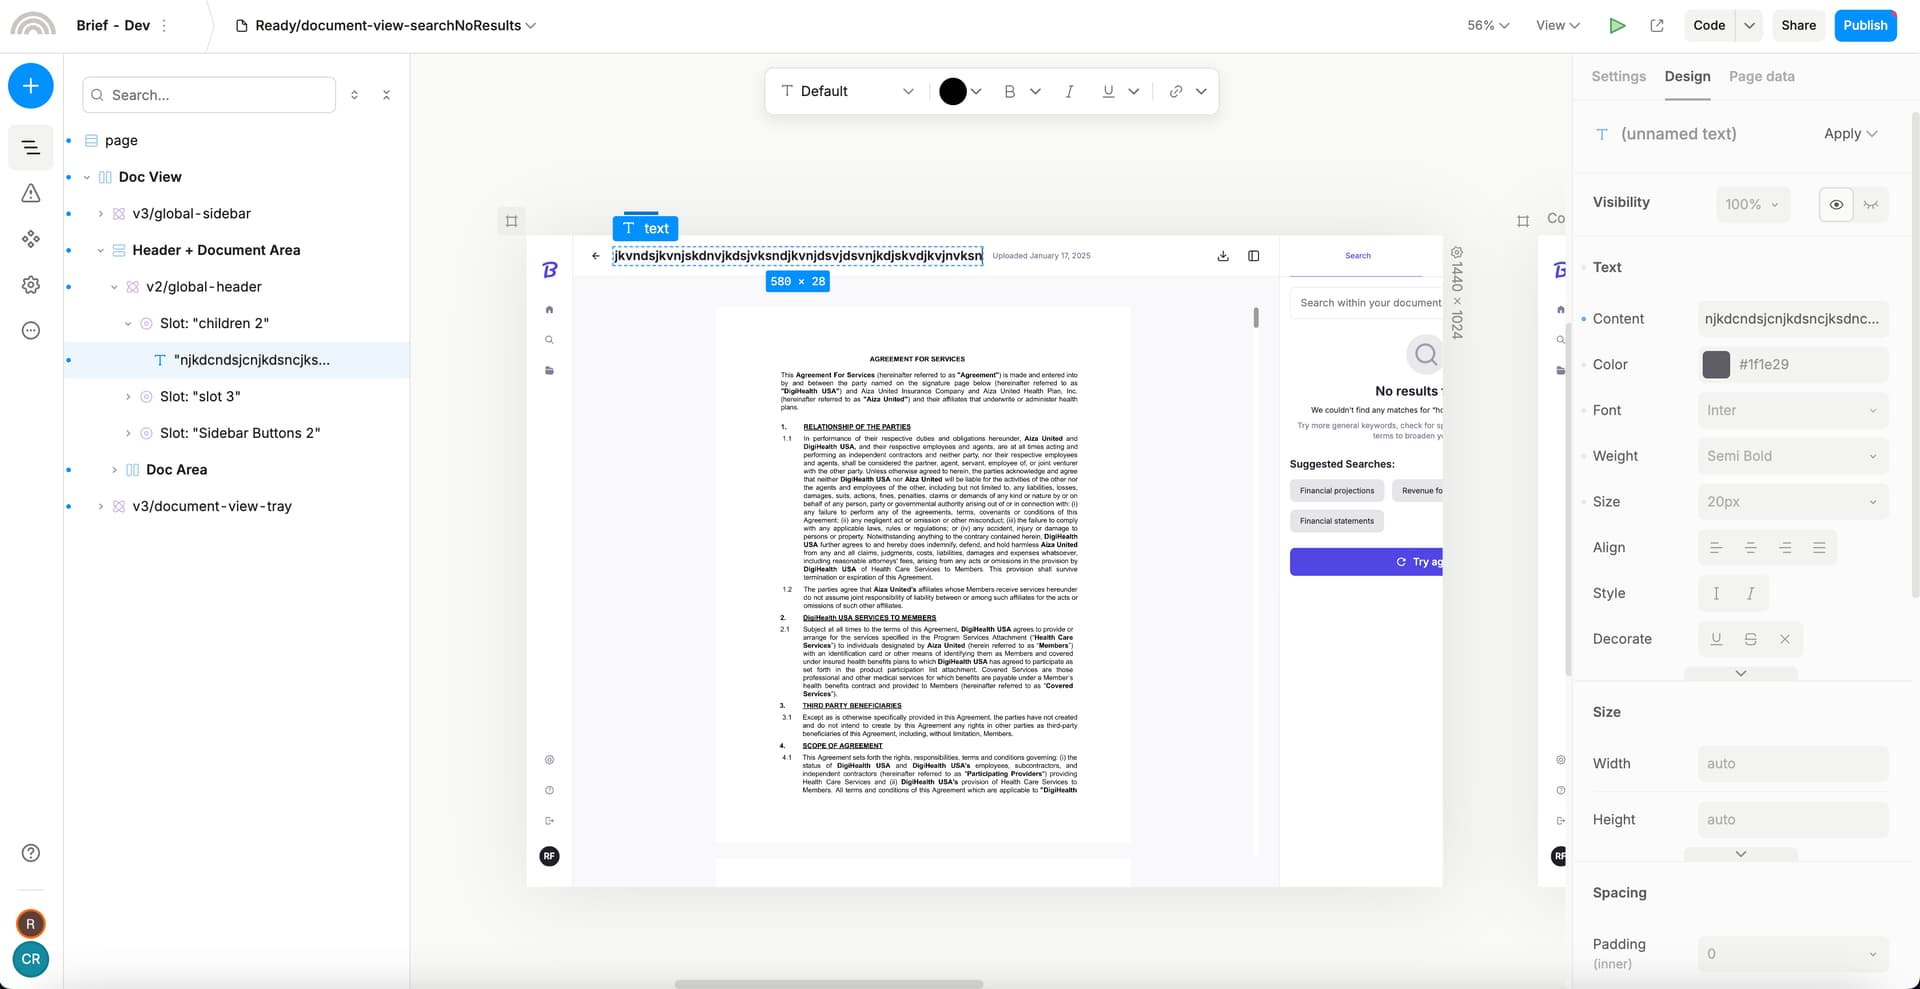Image resolution: width=1920 pixels, height=989 pixels.
Task: Toggle strikethrough decoration in Design panel
Action: coord(1750,639)
